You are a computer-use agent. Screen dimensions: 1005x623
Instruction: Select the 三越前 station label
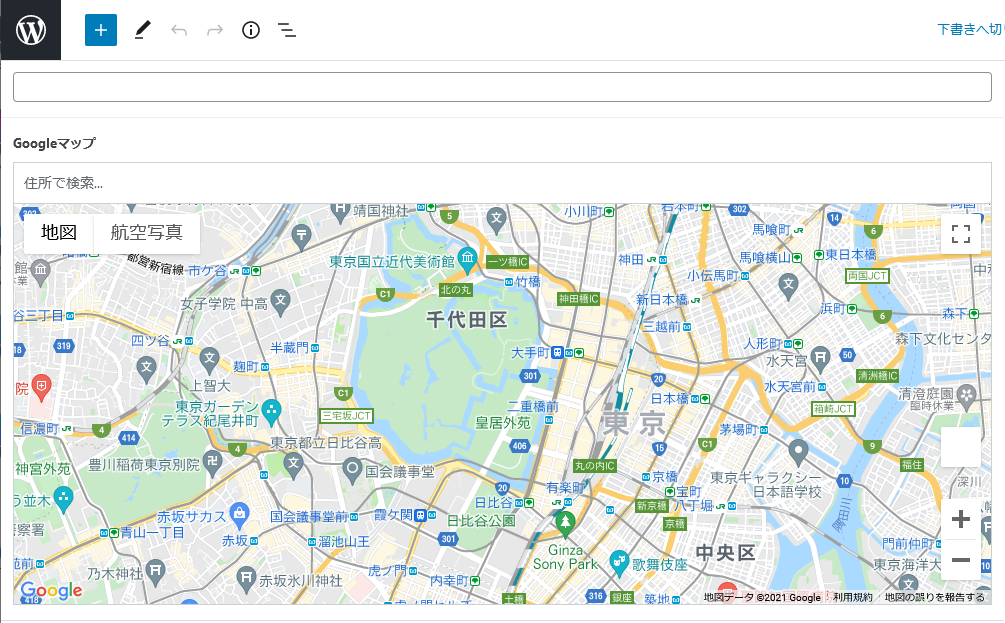point(662,326)
